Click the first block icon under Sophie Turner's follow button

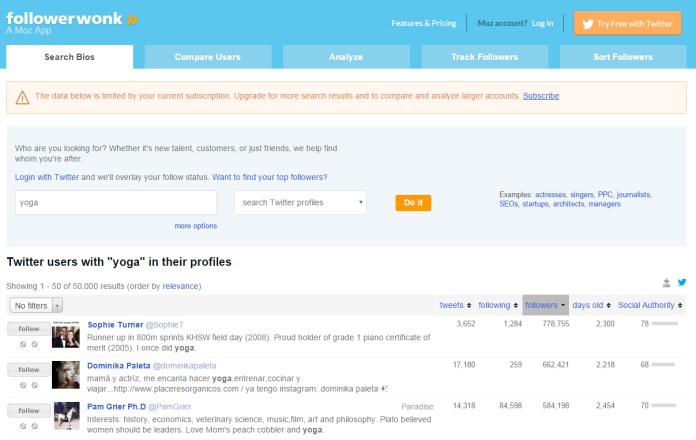point(23,344)
